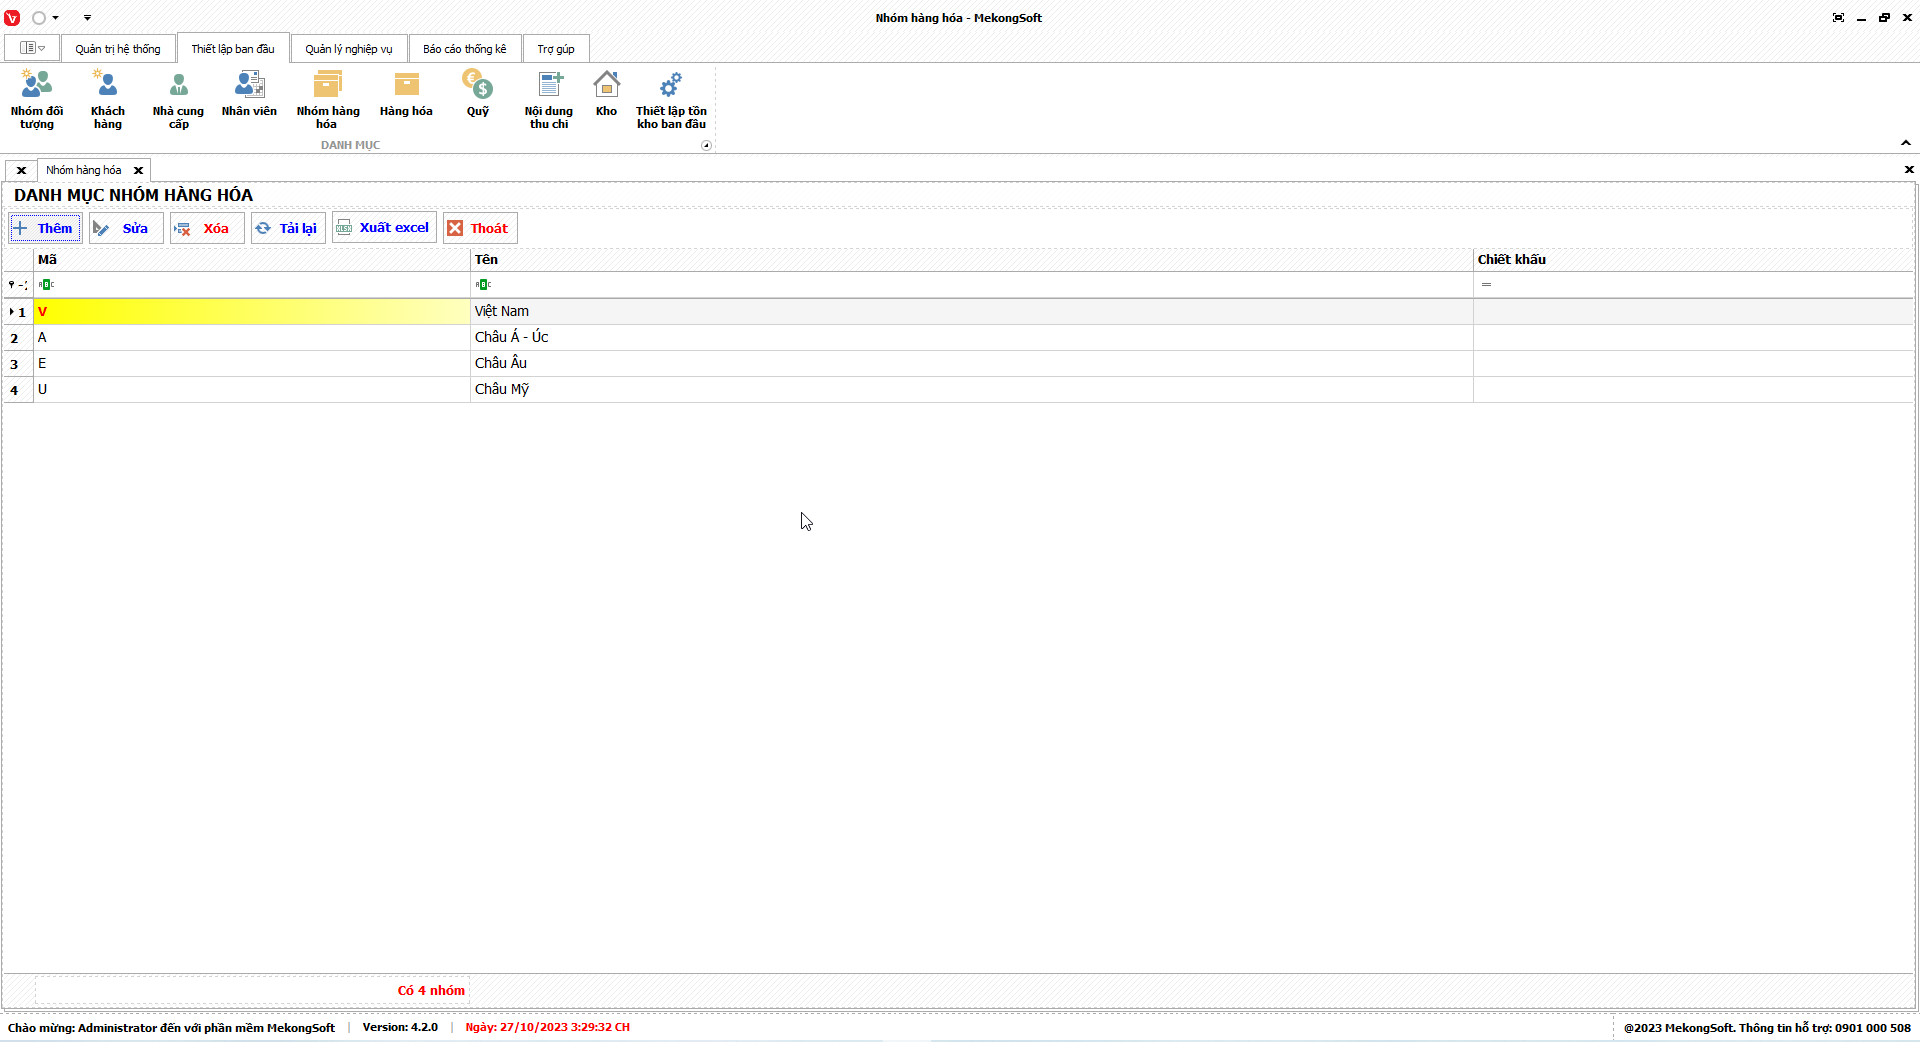This screenshot has width=1920, height=1042.
Task: Click the code cell U
Action: click(252, 390)
